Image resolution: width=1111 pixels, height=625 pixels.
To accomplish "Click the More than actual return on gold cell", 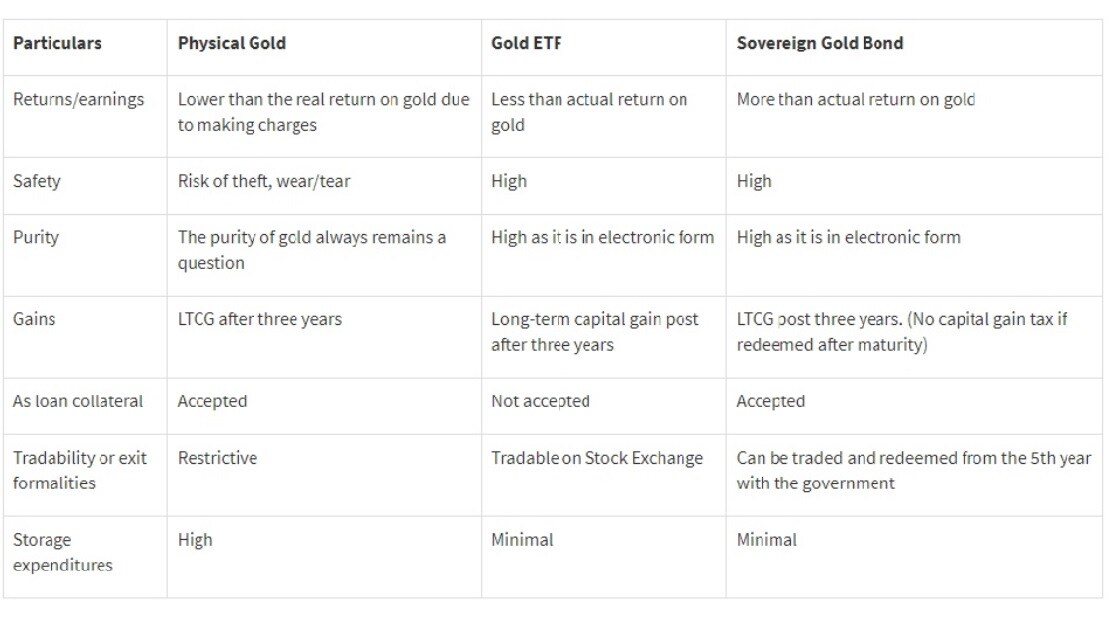I will (856, 100).
